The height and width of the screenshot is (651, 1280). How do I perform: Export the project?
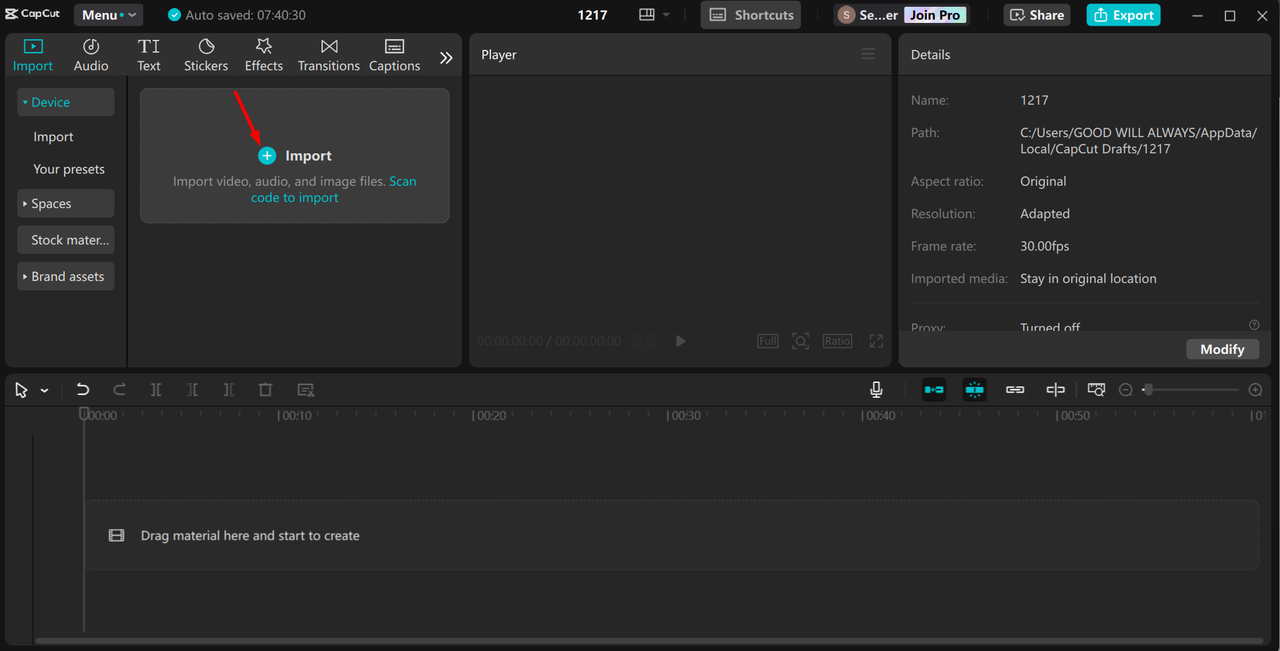click(1124, 15)
